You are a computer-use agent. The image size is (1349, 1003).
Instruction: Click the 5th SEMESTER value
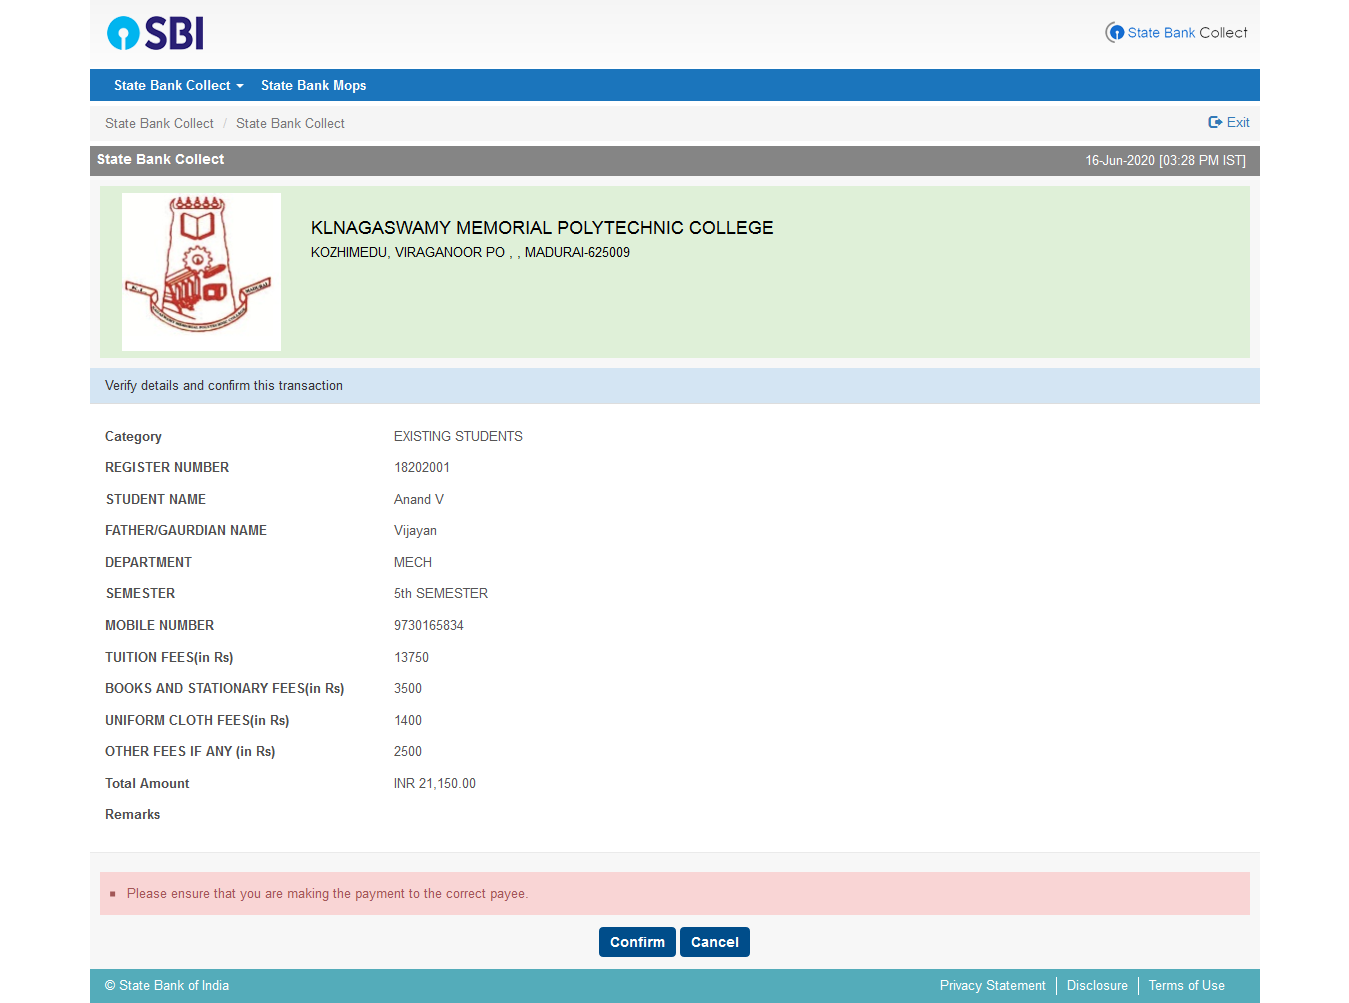tap(441, 593)
